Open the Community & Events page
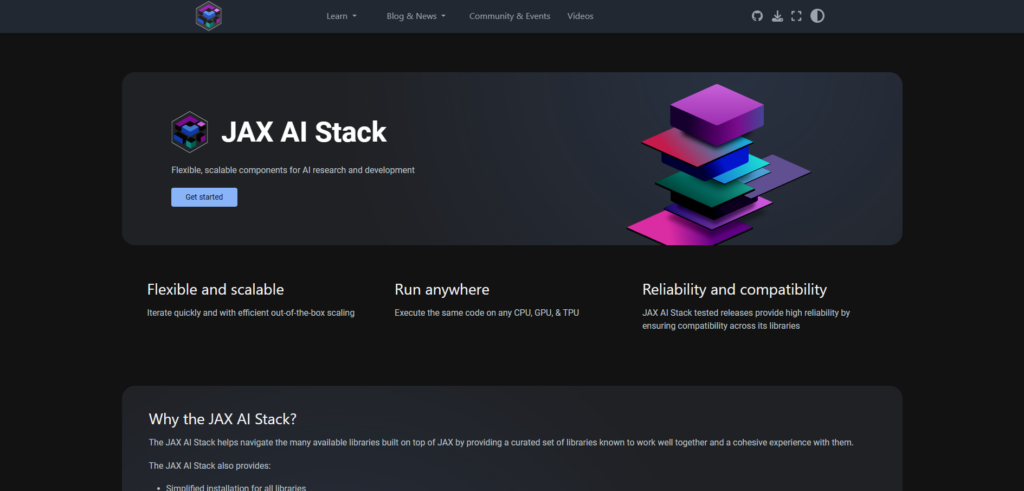1024x491 pixels. coord(509,16)
